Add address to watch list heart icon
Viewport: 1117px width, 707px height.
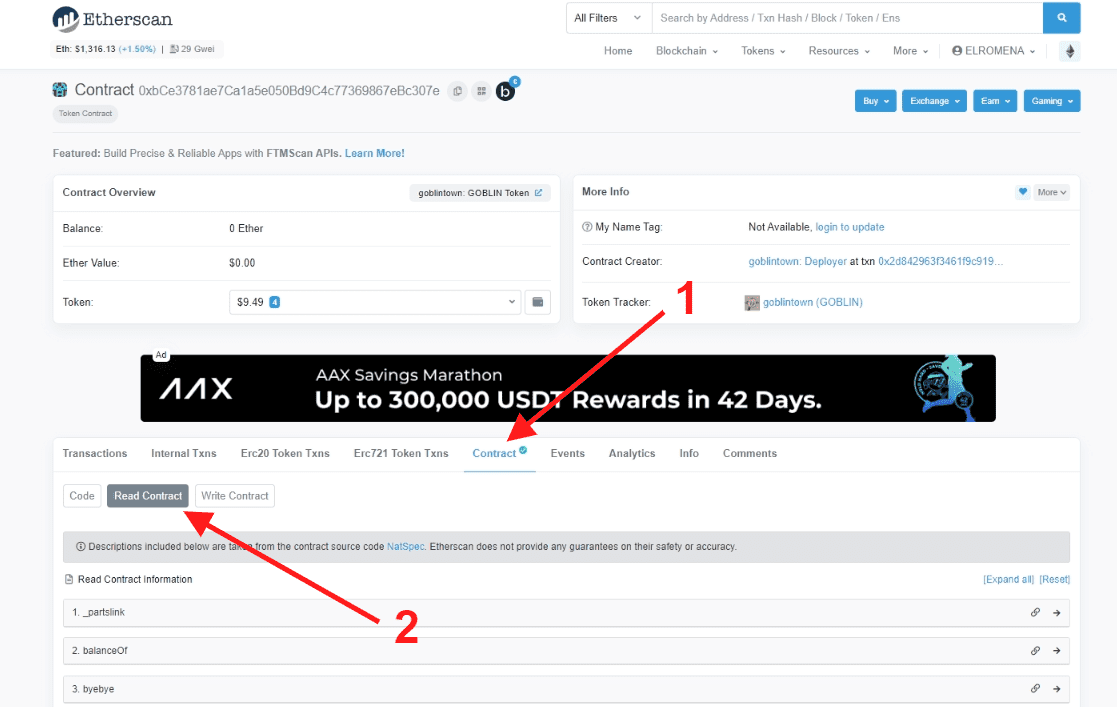(x=1023, y=192)
